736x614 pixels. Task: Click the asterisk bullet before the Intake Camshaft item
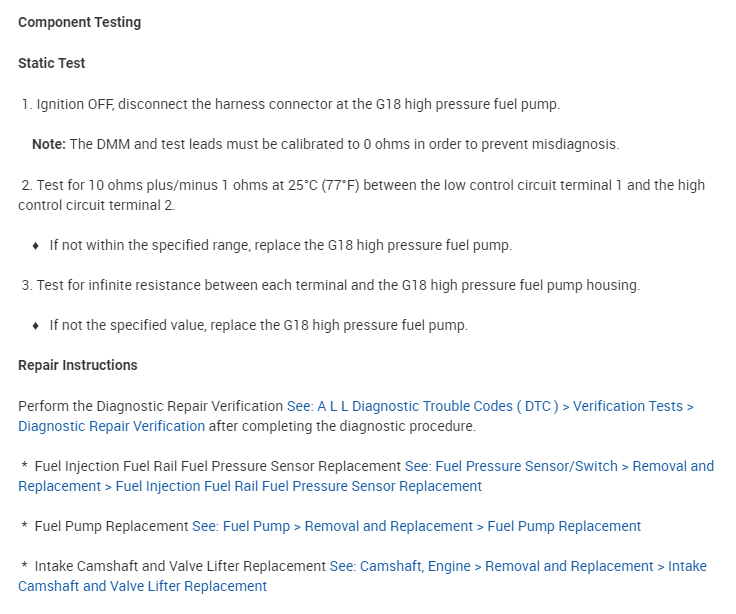[24, 566]
